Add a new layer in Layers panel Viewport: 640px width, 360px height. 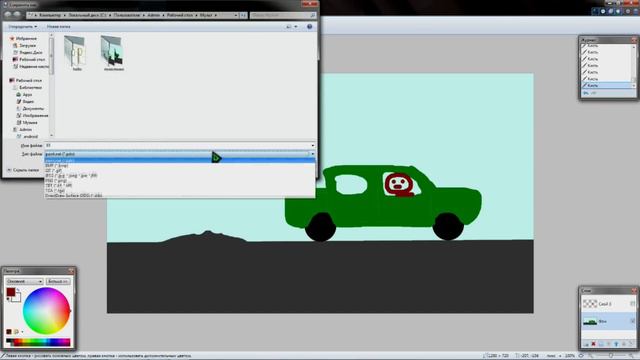586,344
